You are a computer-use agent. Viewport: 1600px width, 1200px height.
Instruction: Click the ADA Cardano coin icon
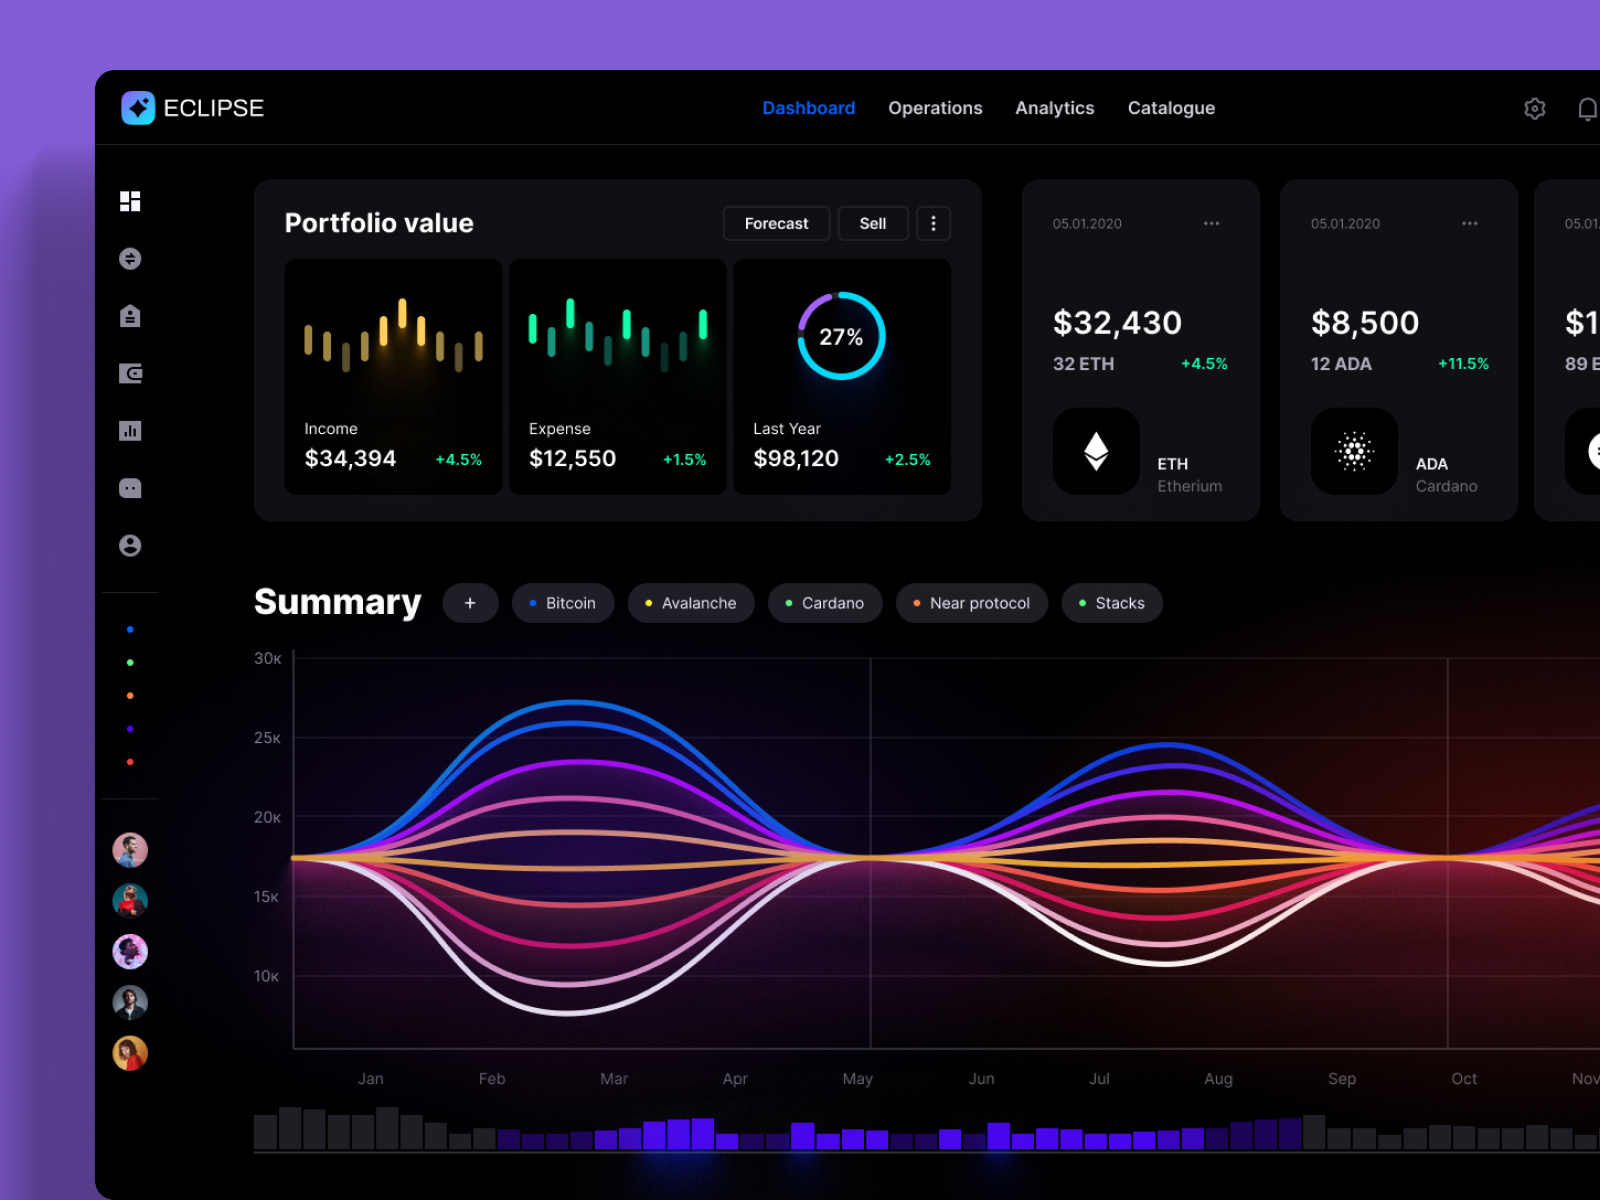click(1354, 452)
